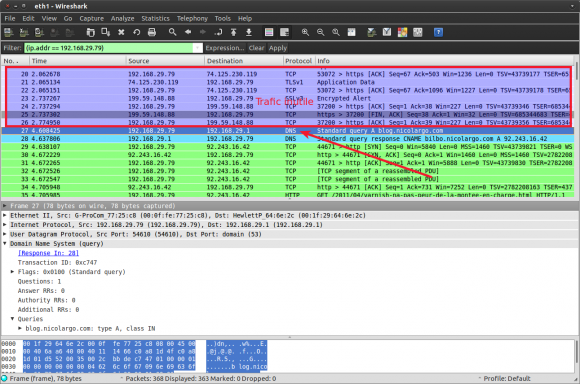Start a new live capture
Viewport: 580px width, 384px height.
coord(39,33)
